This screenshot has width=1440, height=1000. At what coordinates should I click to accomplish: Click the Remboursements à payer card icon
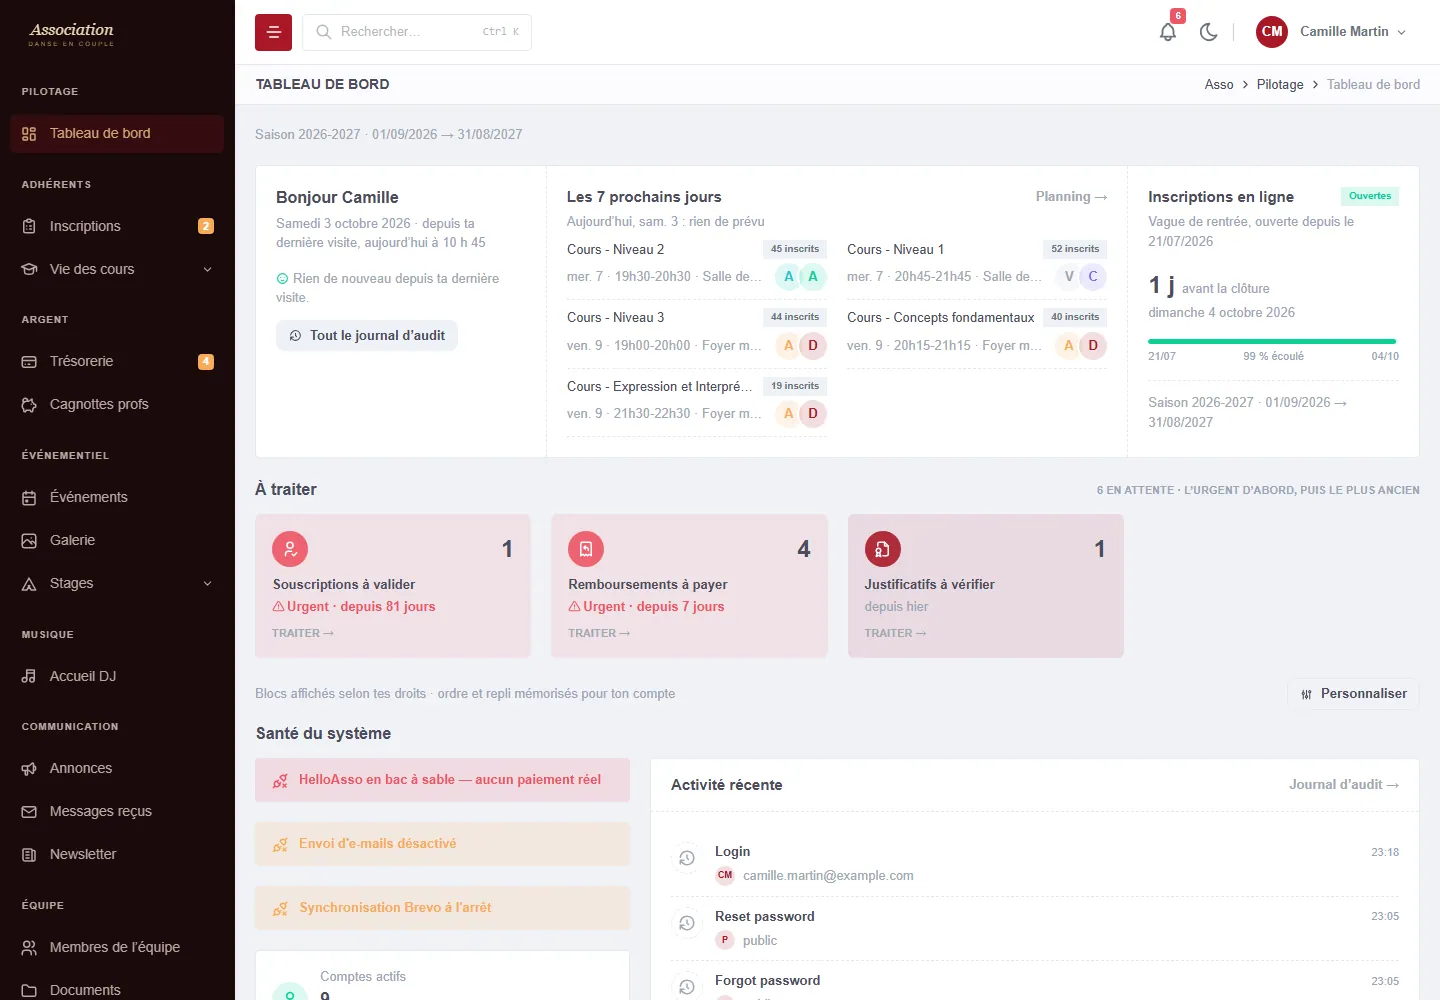tap(586, 549)
